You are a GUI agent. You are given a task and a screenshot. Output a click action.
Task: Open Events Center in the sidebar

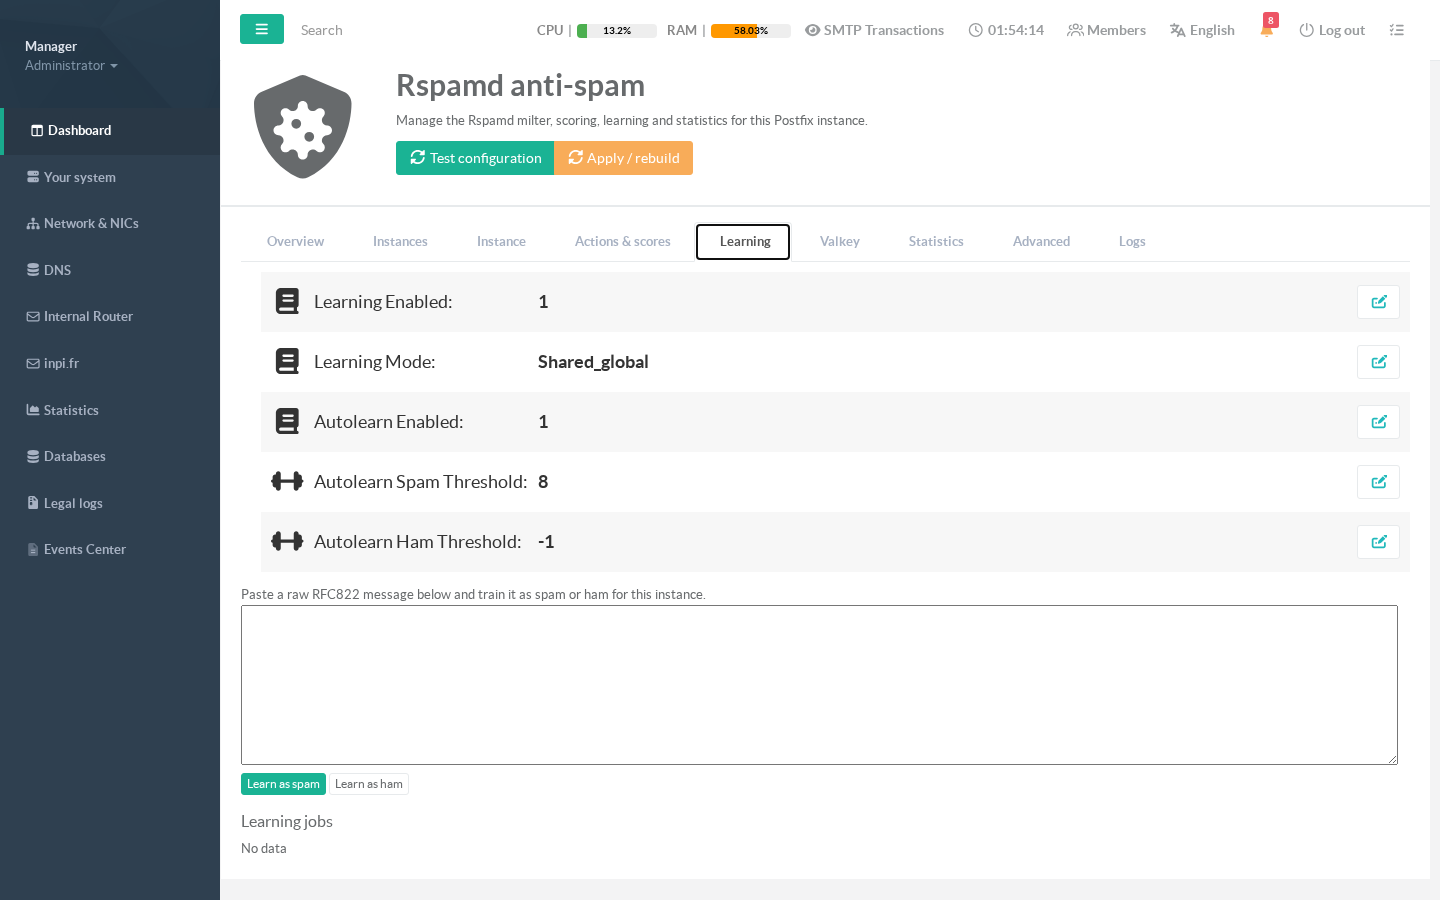coord(110,549)
